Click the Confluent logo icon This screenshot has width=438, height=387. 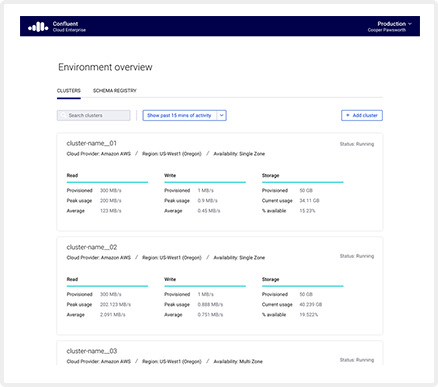(38, 27)
